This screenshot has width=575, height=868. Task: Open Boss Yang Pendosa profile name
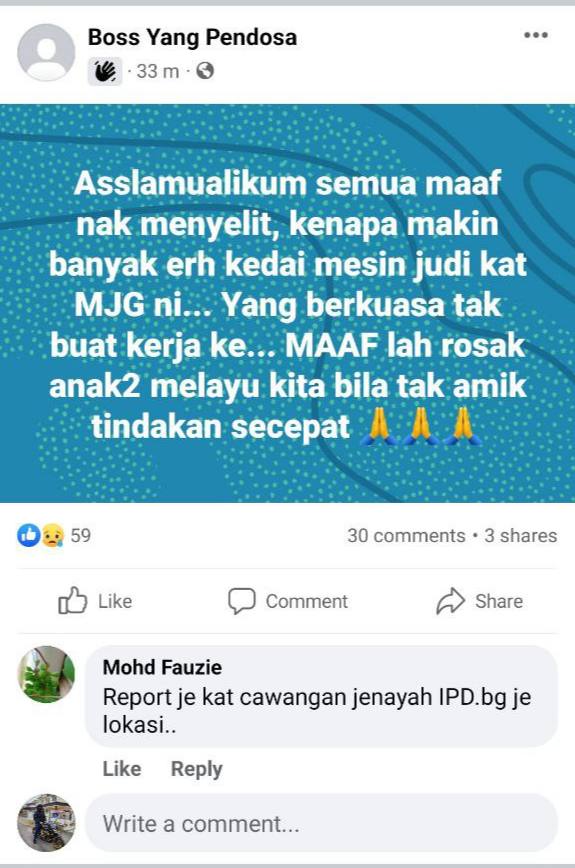pos(193,38)
